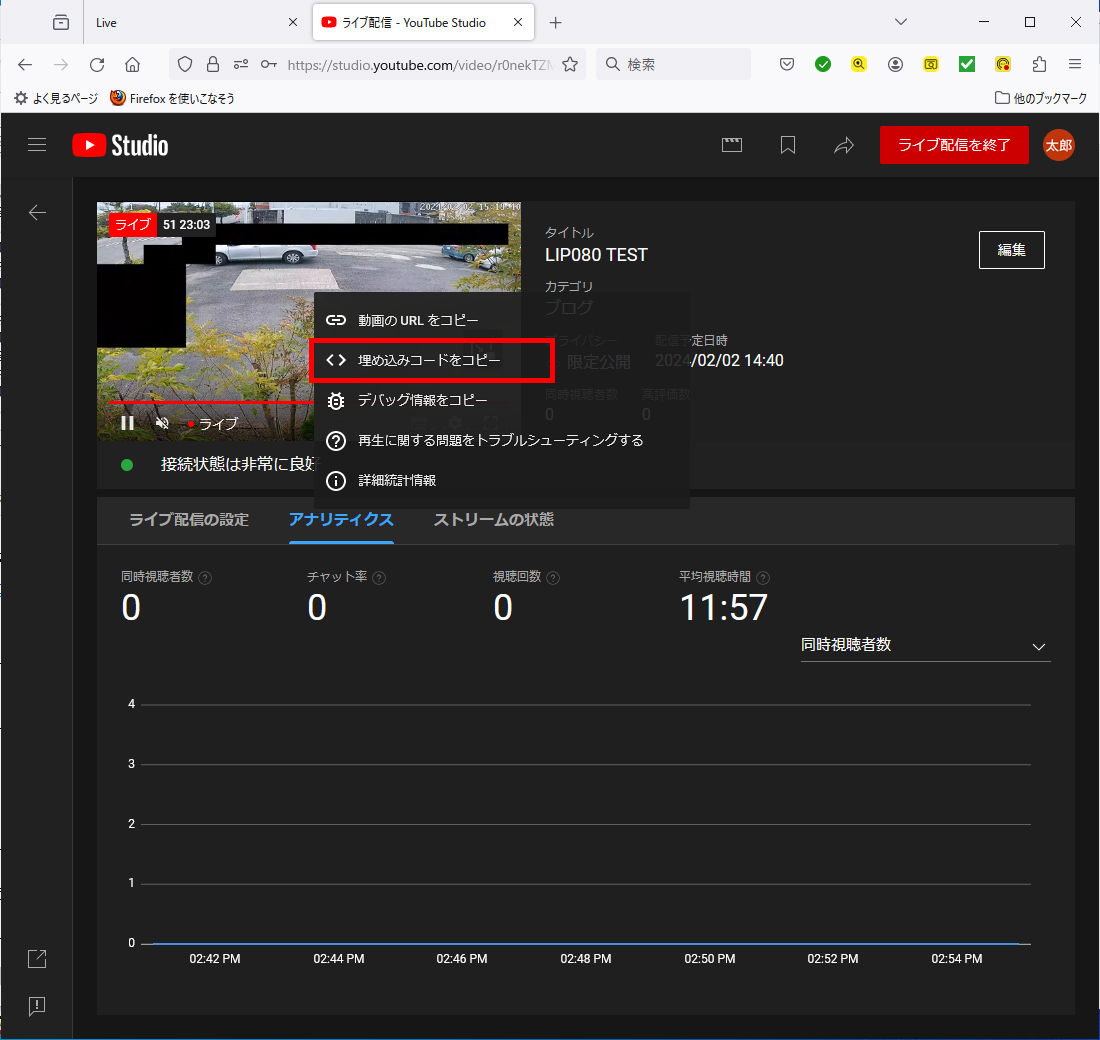The height and width of the screenshot is (1040, 1100).
Task: Click the ライブ配信を終了 button
Action: point(954,145)
